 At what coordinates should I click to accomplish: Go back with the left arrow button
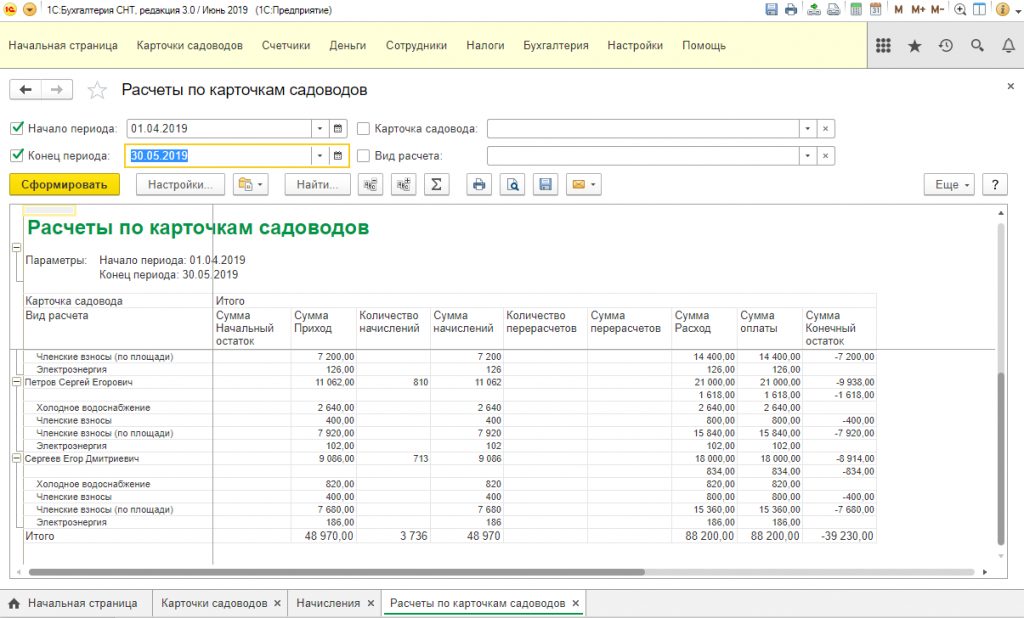coord(25,89)
